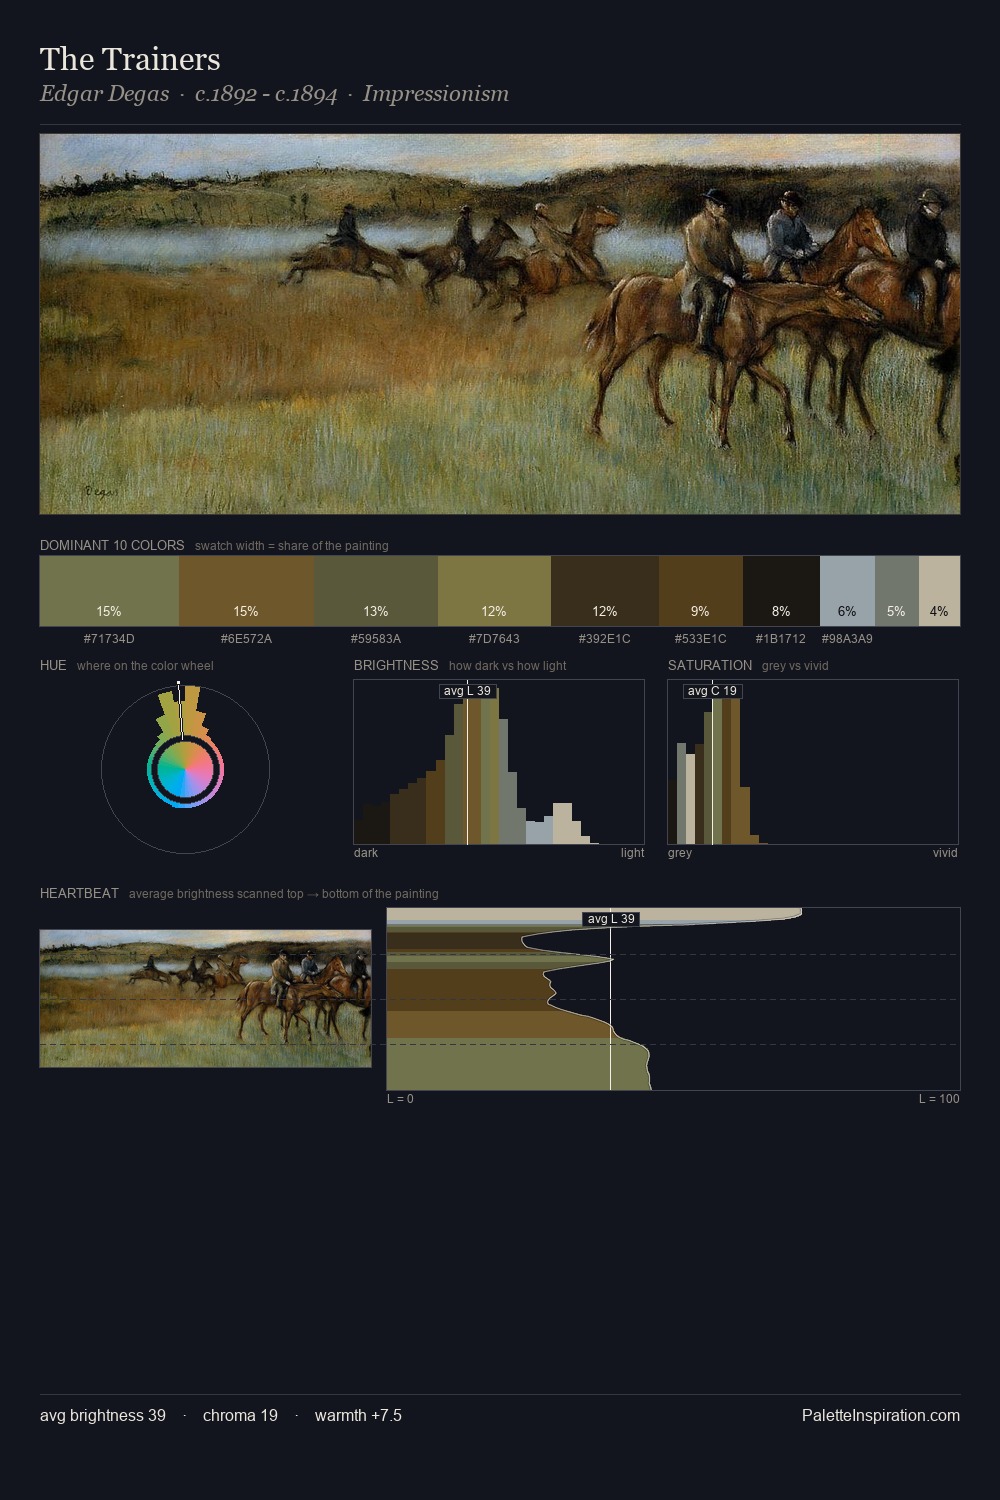Choose the beige 4% swatch

939,591
